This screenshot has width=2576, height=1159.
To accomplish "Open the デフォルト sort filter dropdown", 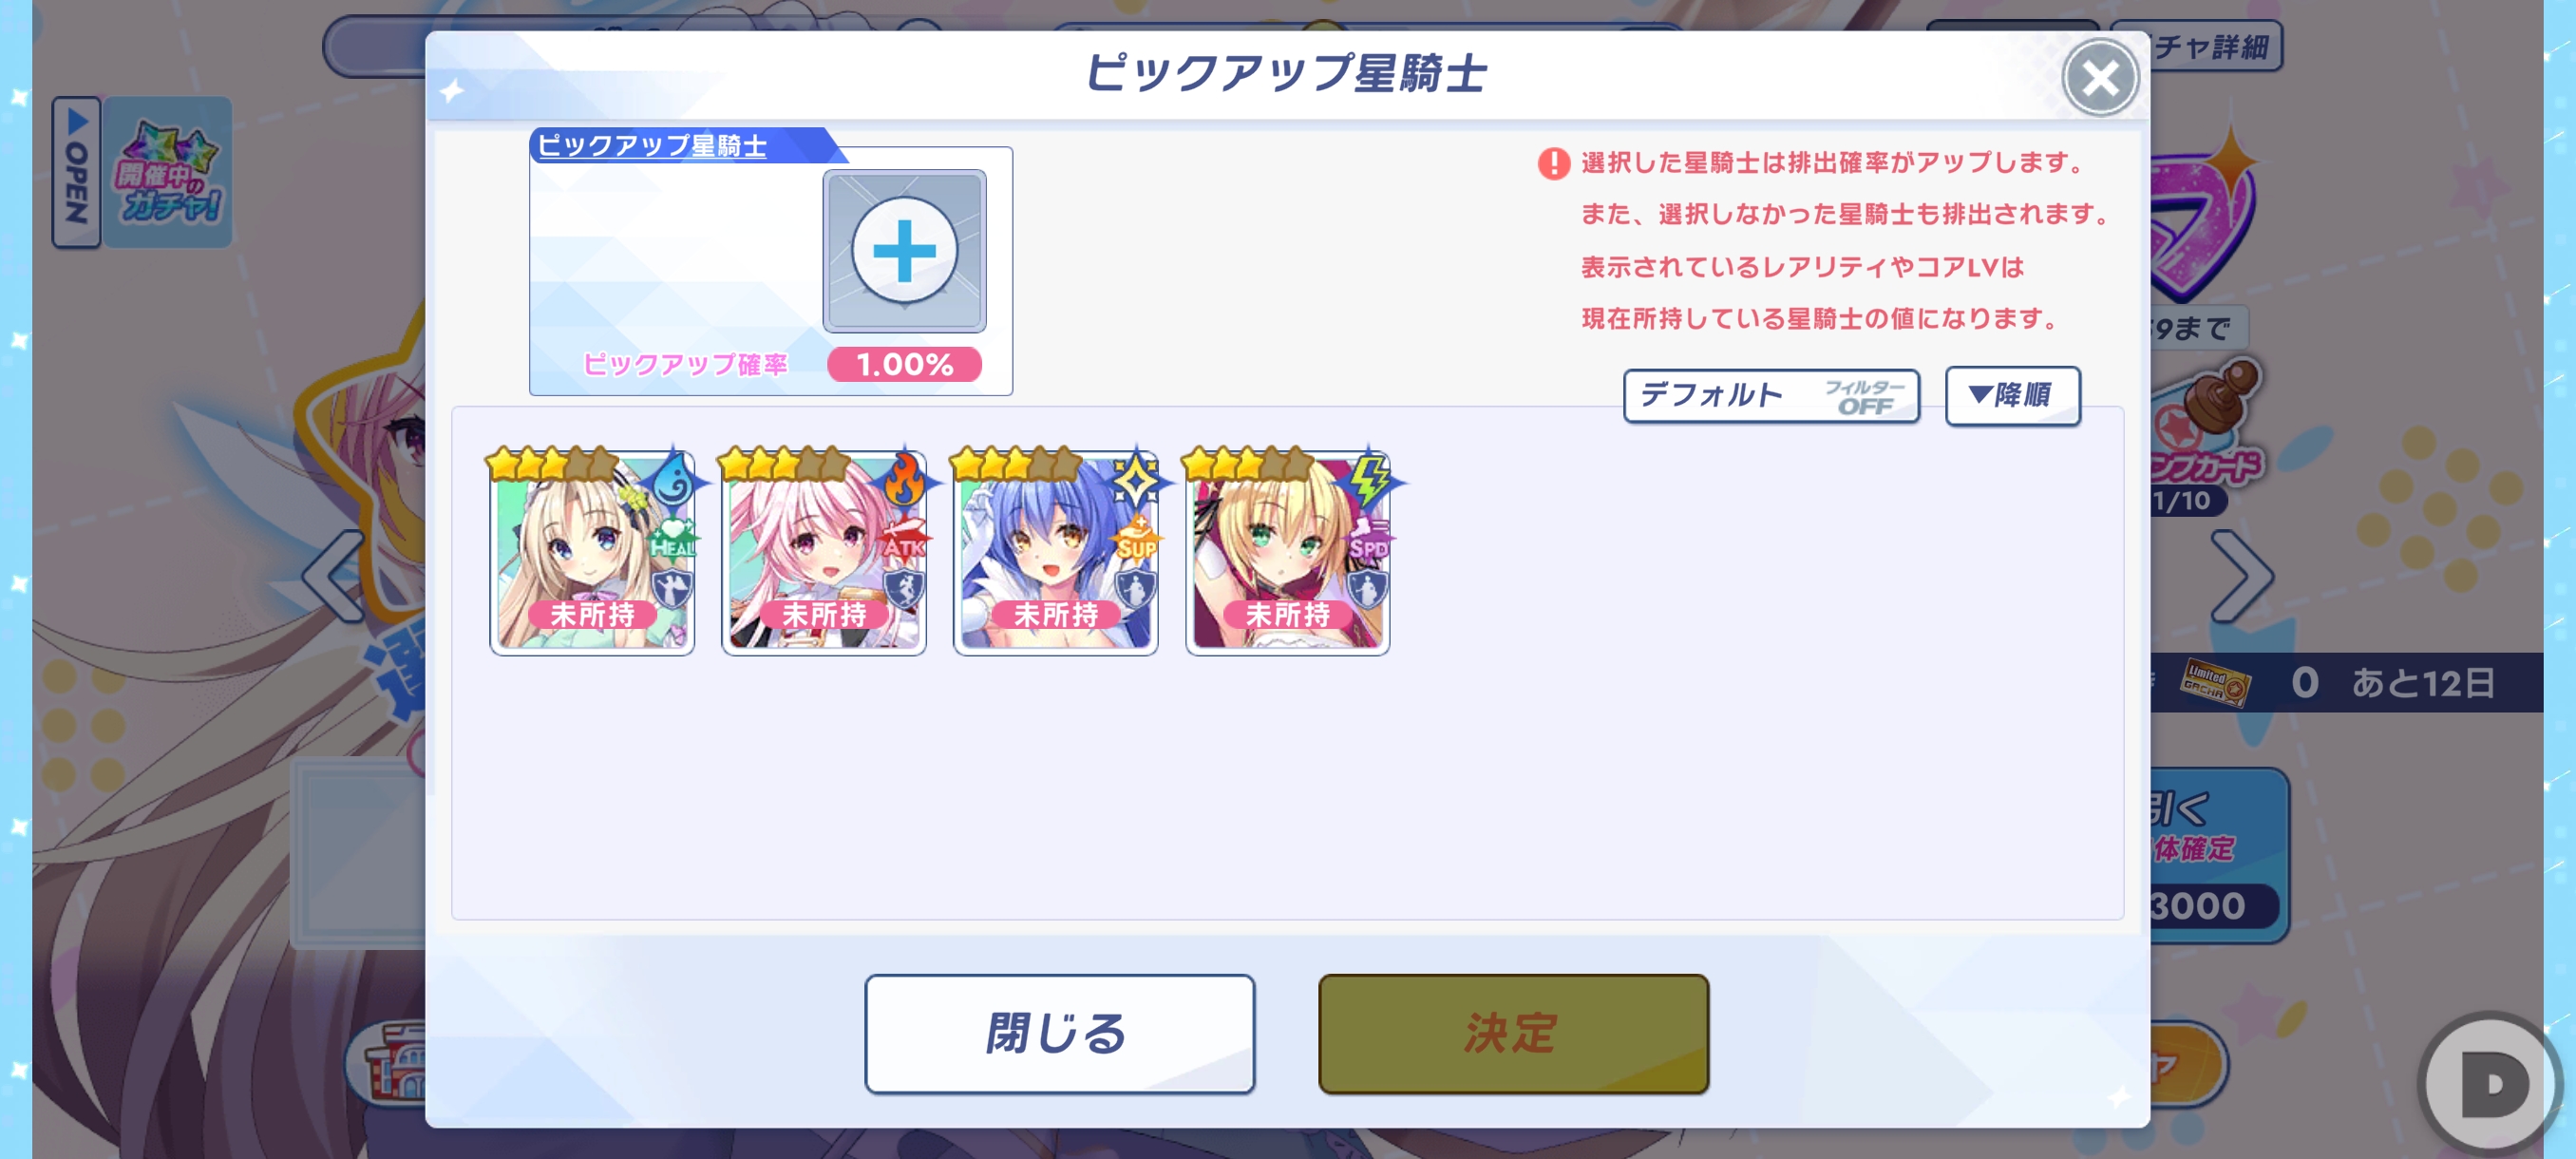I will [x=1771, y=396].
